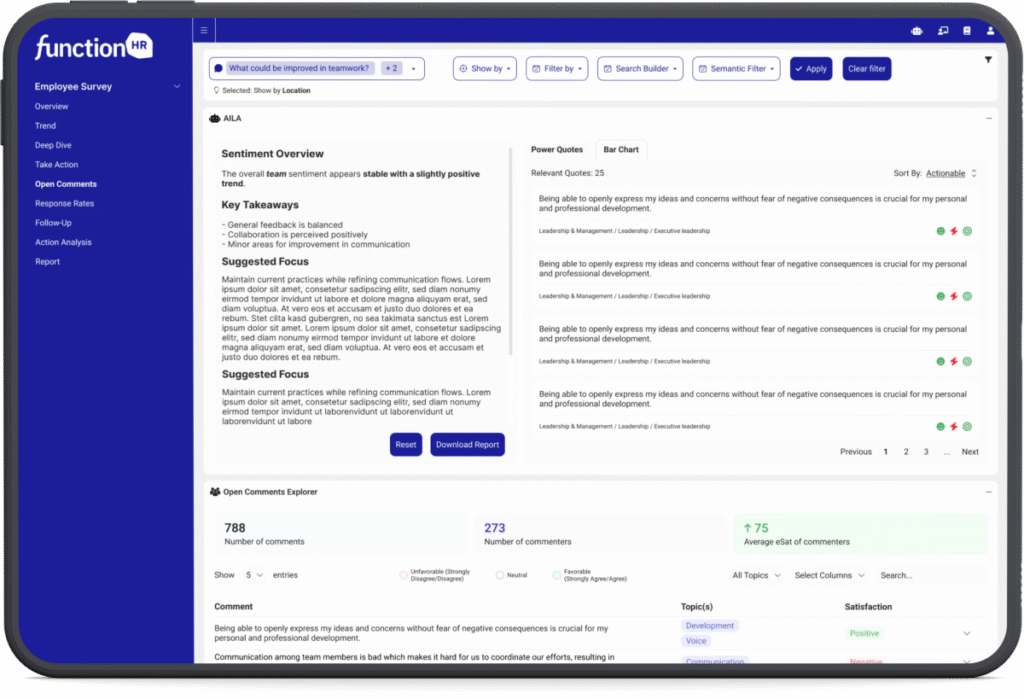
Task: Open the Show by dropdown
Action: (x=485, y=69)
